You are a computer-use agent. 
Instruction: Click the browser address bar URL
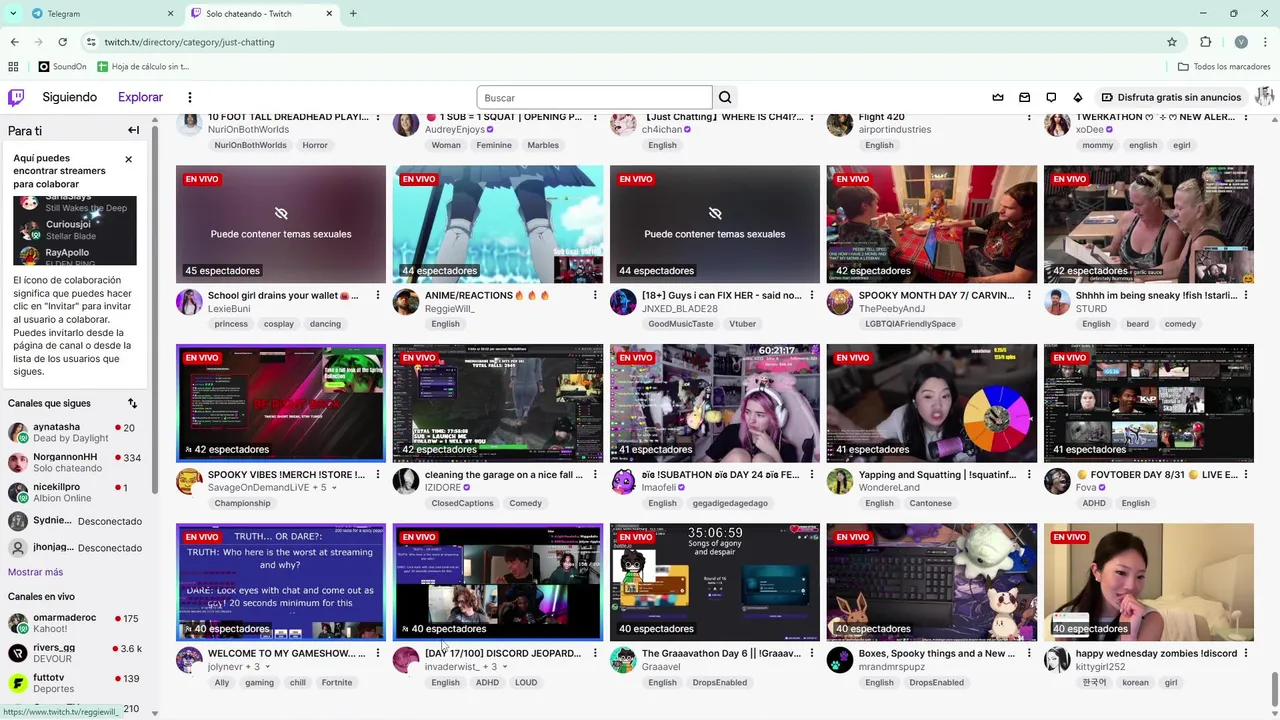[x=189, y=42]
